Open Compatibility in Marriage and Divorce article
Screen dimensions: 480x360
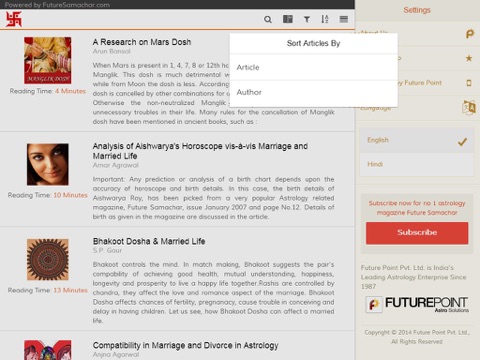[185, 345]
